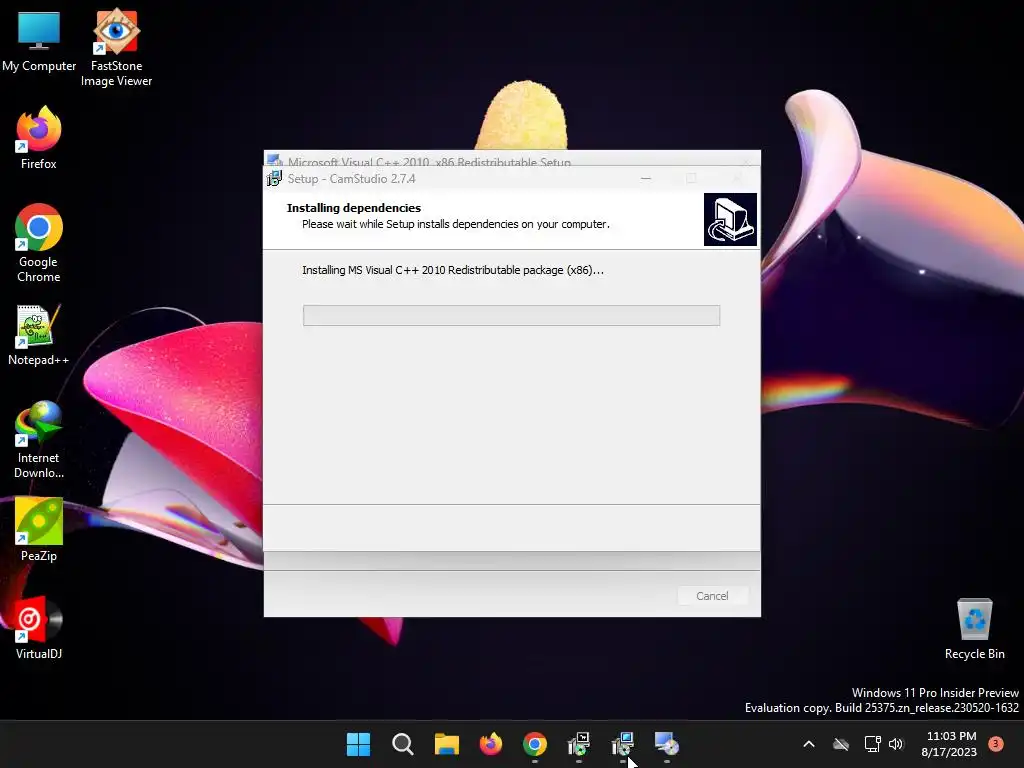The width and height of the screenshot is (1024, 768).
Task: Click the "Installing dependencies" heading
Action: (354, 208)
